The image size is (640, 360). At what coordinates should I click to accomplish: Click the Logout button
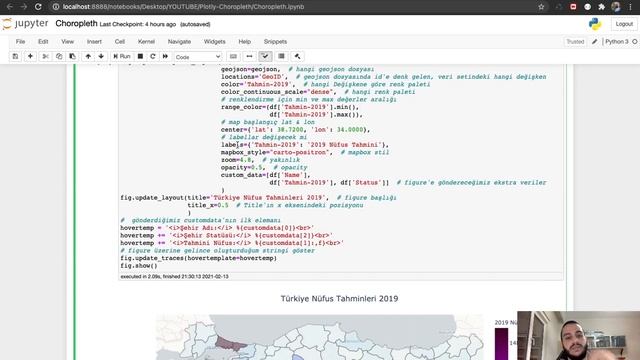coord(624,24)
